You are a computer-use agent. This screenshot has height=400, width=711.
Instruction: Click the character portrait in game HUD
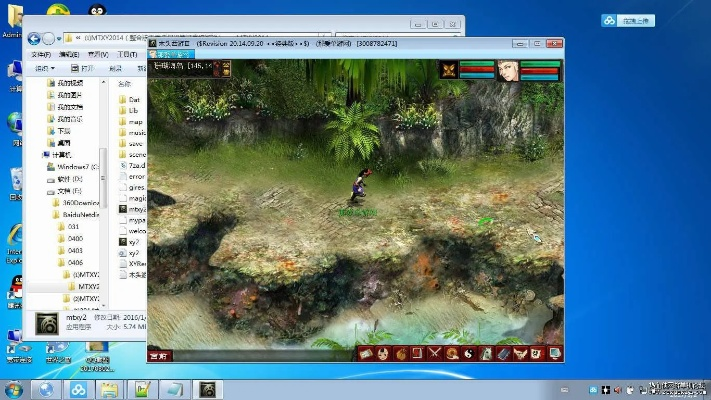pyautogui.click(x=509, y=71)
